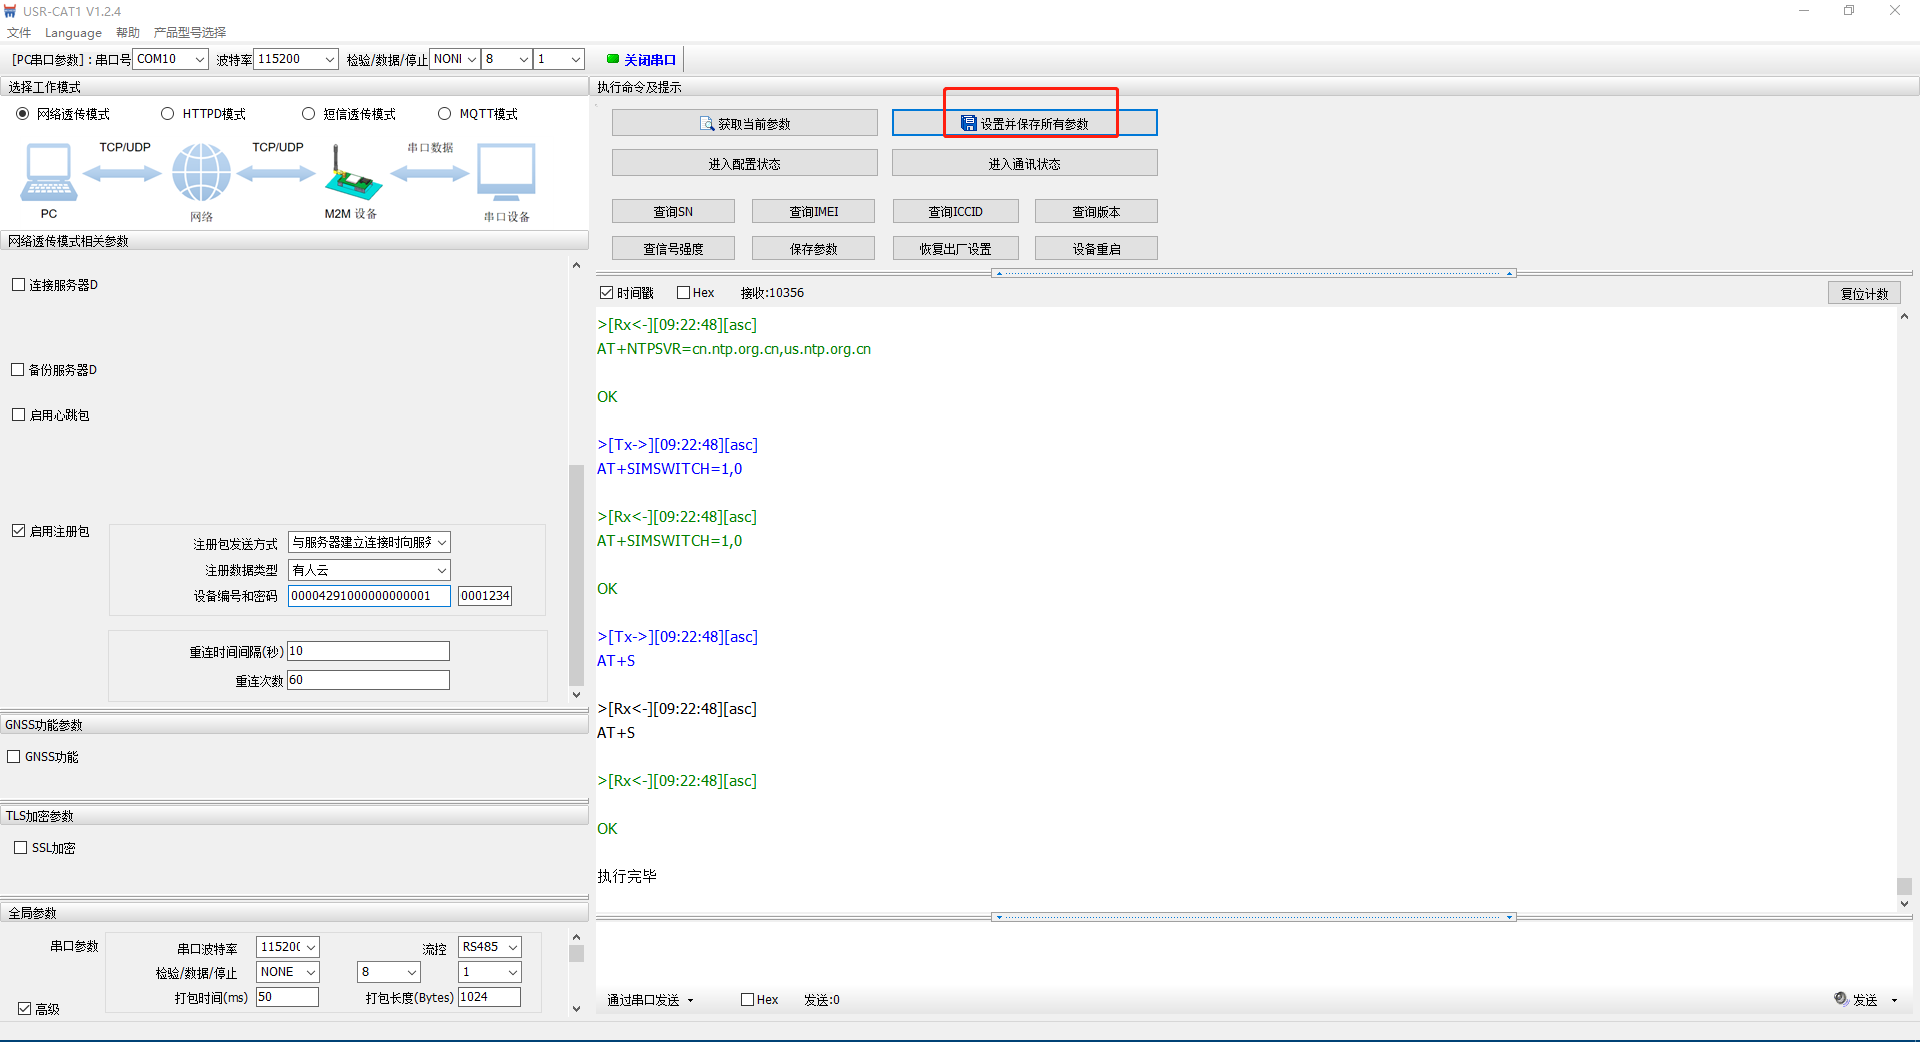Click the green serial port status indicator
The image size is (1920, 1042).
pos(613,59)
